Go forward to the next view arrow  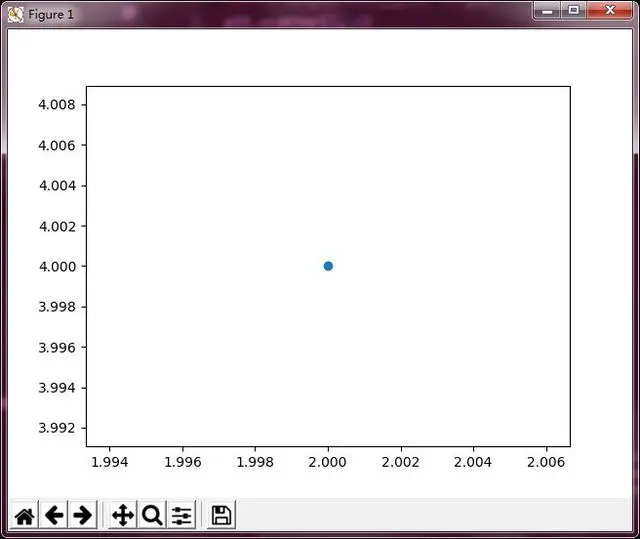[x=82, y=515]
